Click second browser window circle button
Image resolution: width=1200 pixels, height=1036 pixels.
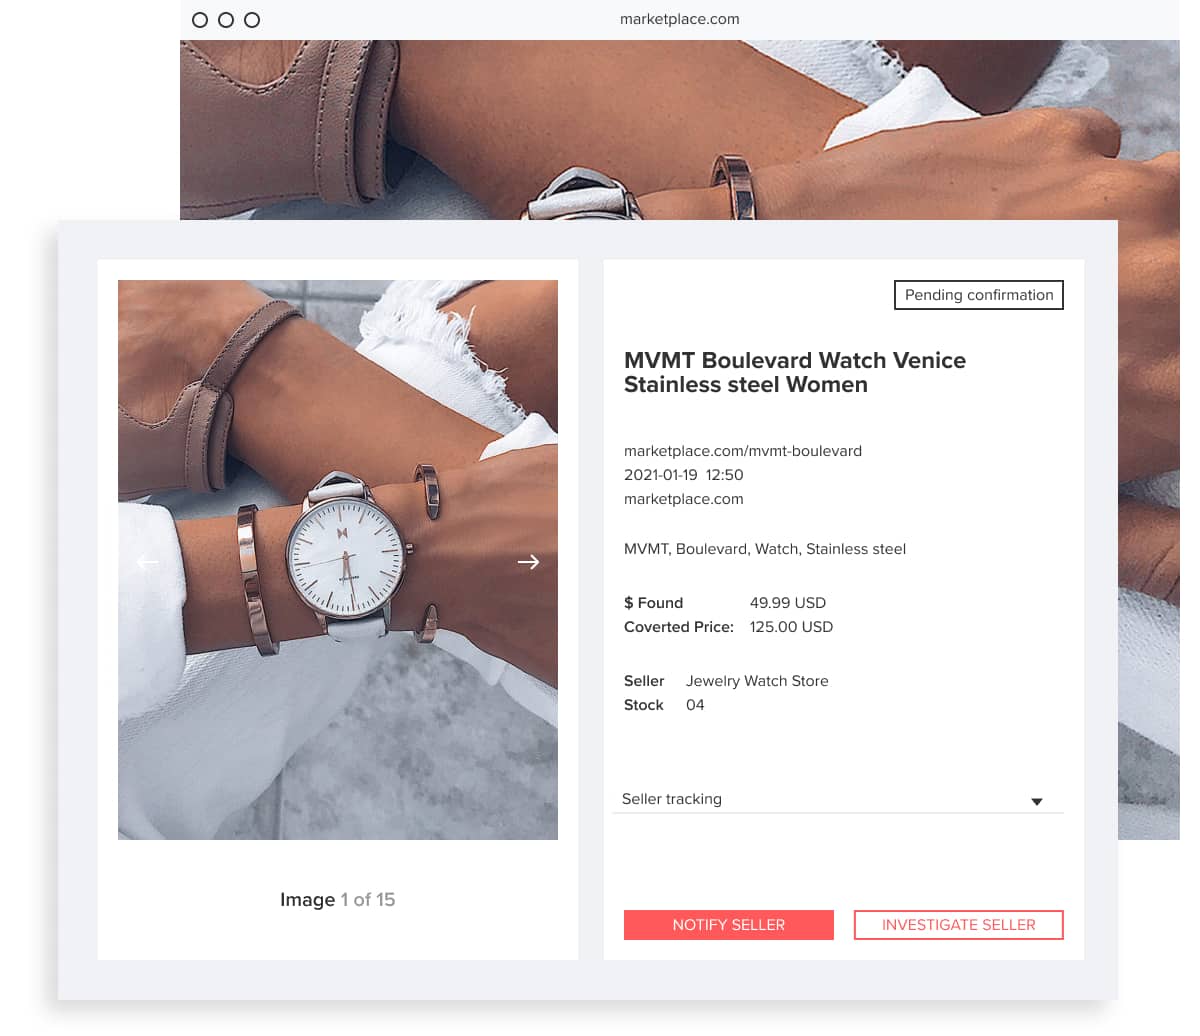pos(226,20)
